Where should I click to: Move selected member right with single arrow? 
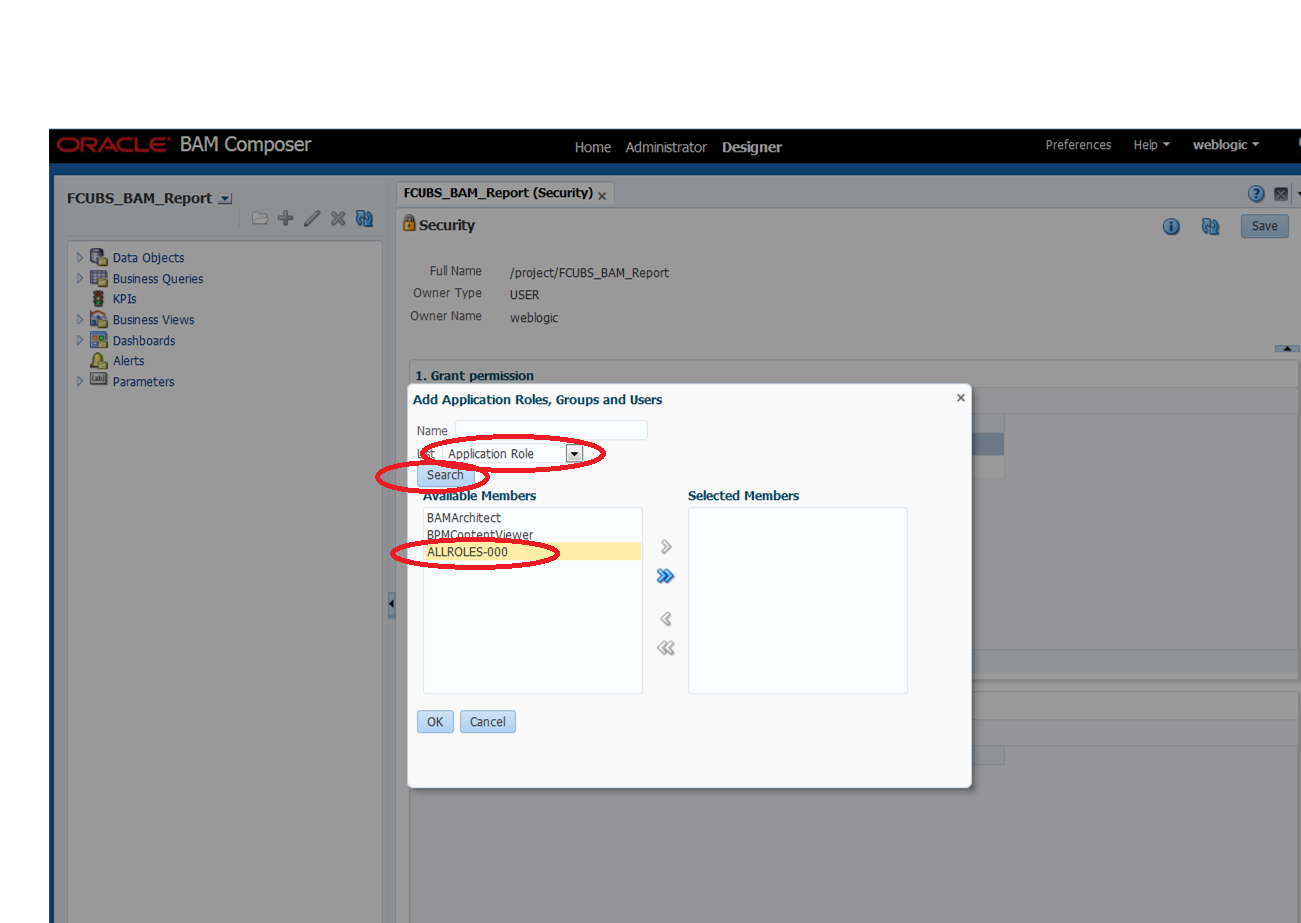pos(666,547)
